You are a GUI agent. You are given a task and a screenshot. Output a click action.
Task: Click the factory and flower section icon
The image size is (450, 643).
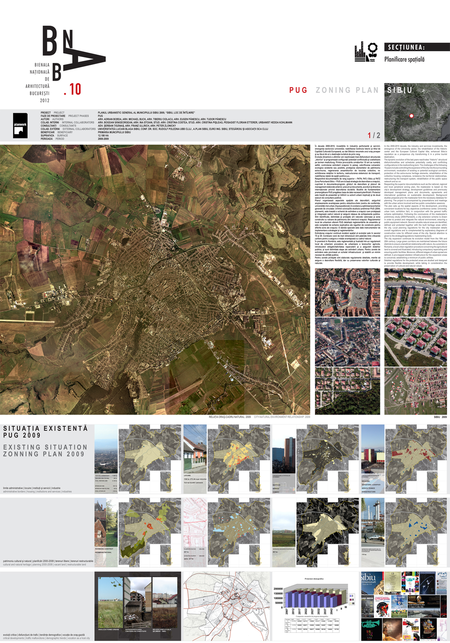pos(366,52)
